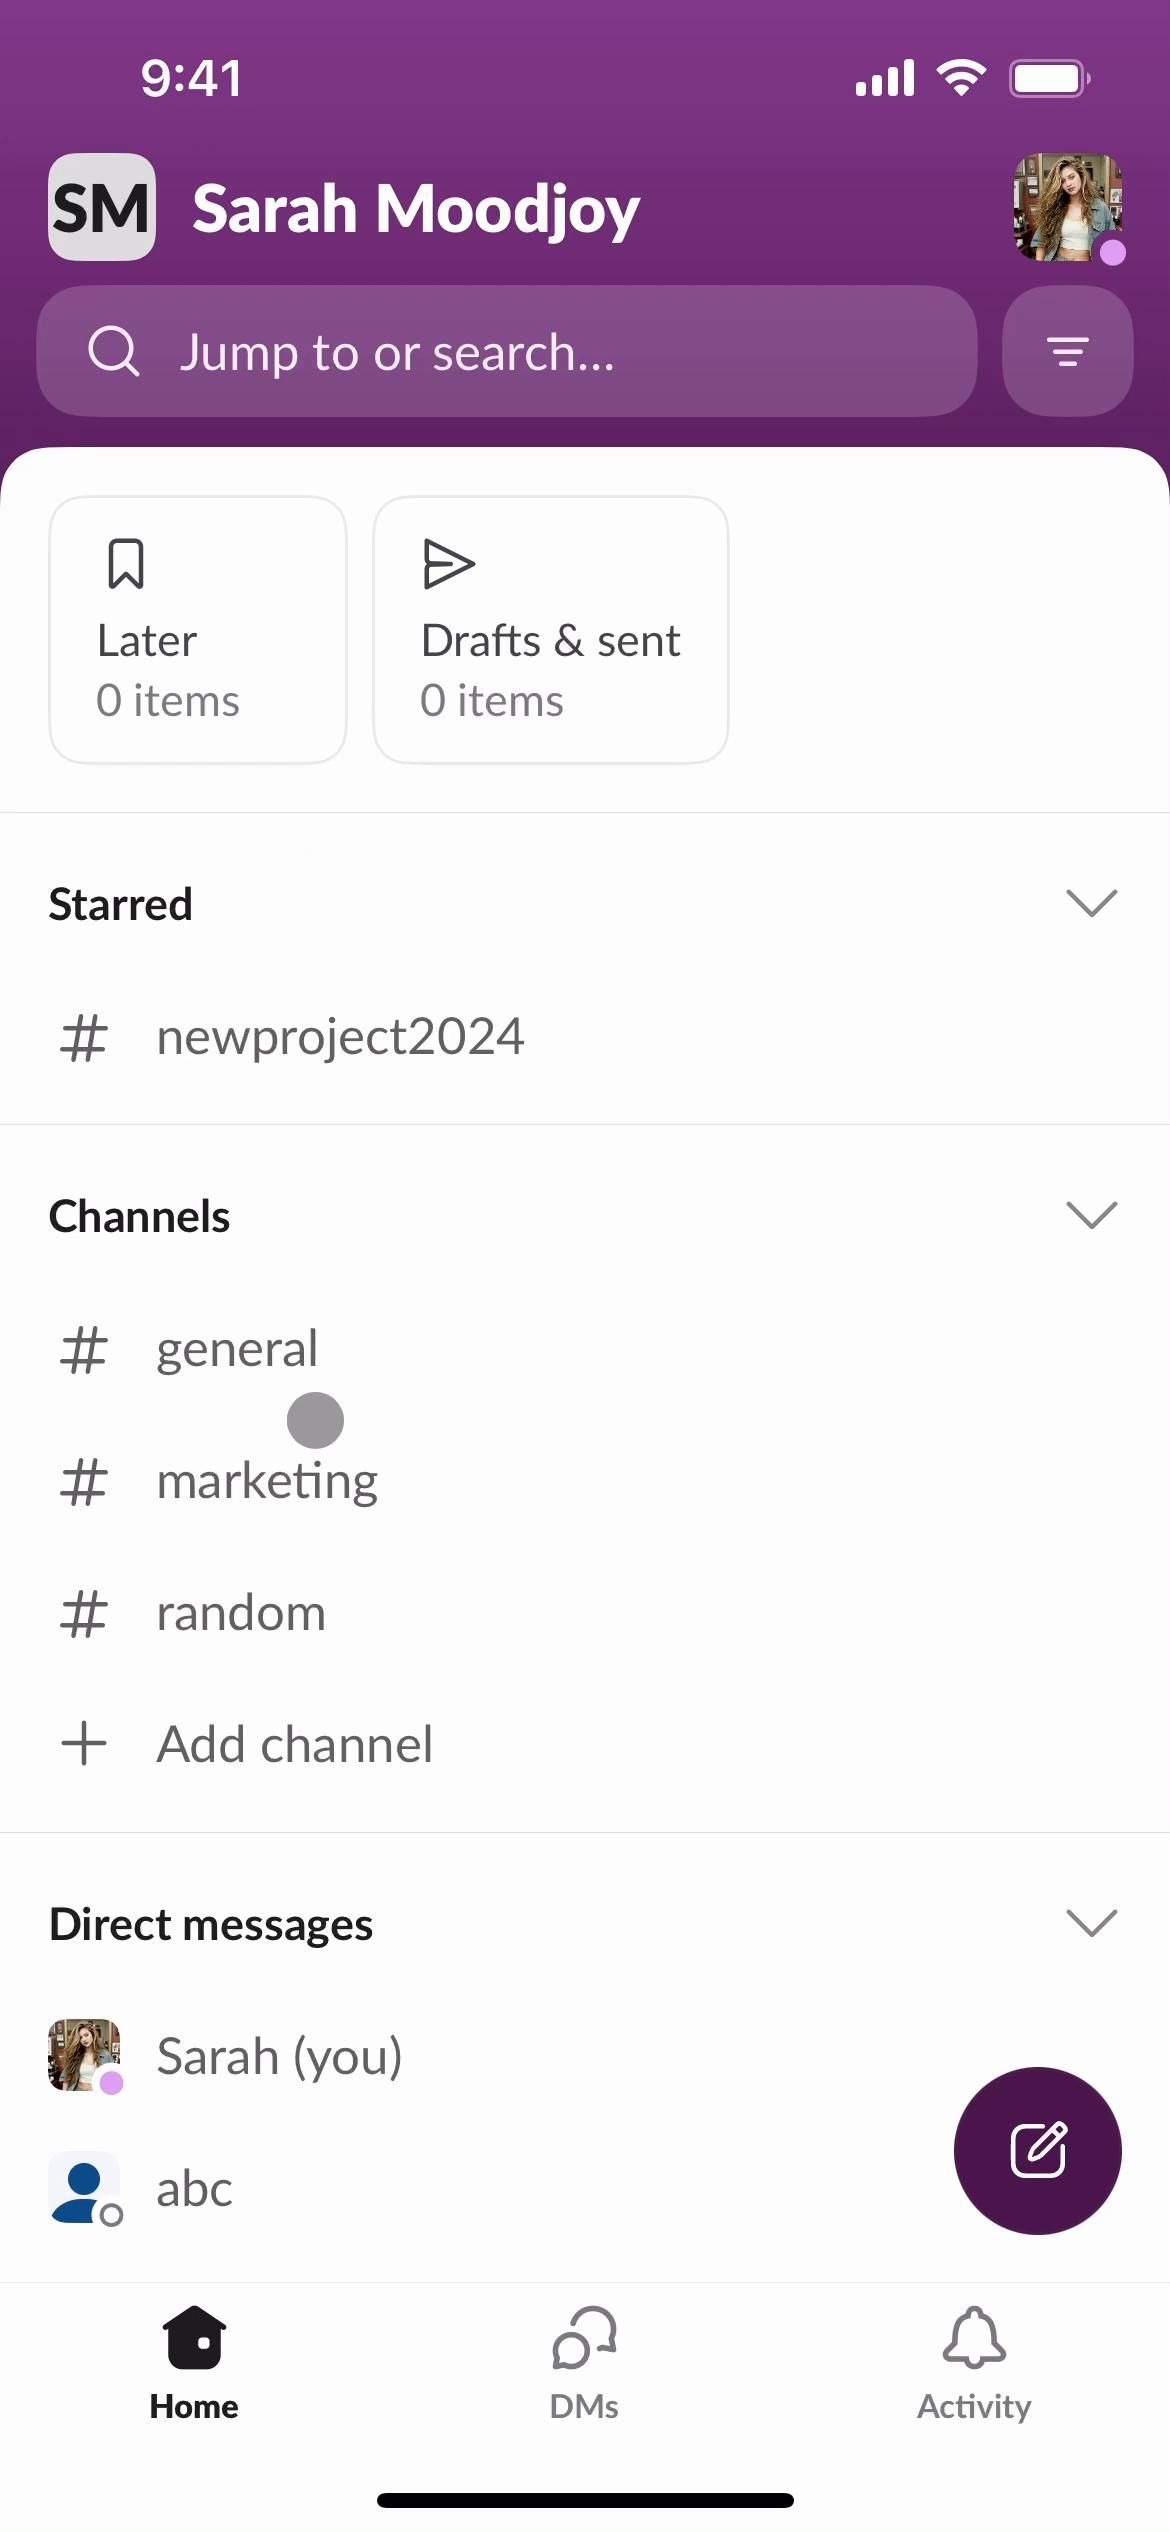Image resolution: width=1170 pixels, height=2532 pixels.
Task: Open the profile photo in the header
Action: 1067,207
